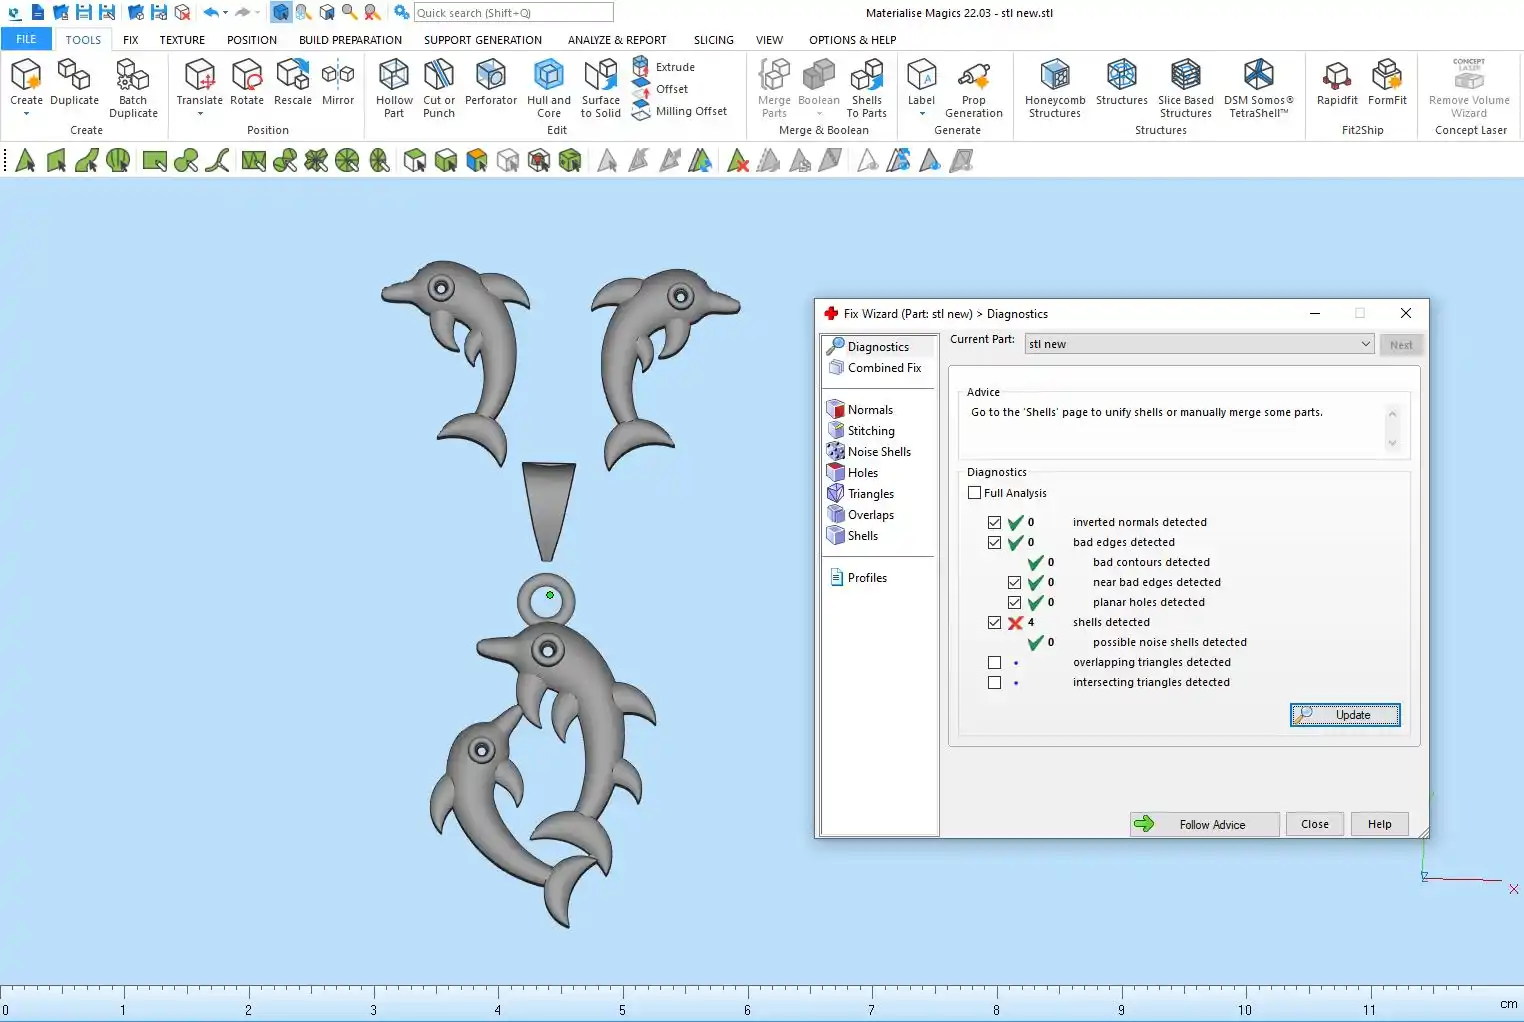Click the Shells To Parts icon
This screenshot has width=1524, height=1022.
tap(866, 76)
